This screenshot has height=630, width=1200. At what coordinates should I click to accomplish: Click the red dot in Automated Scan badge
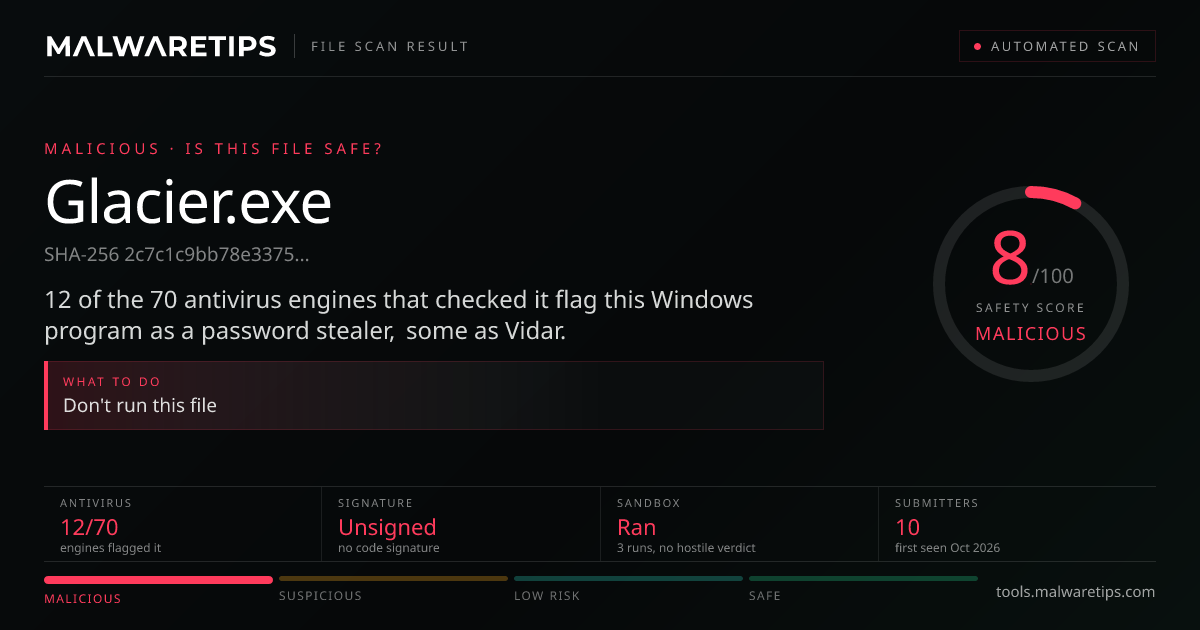click(976, 46)
